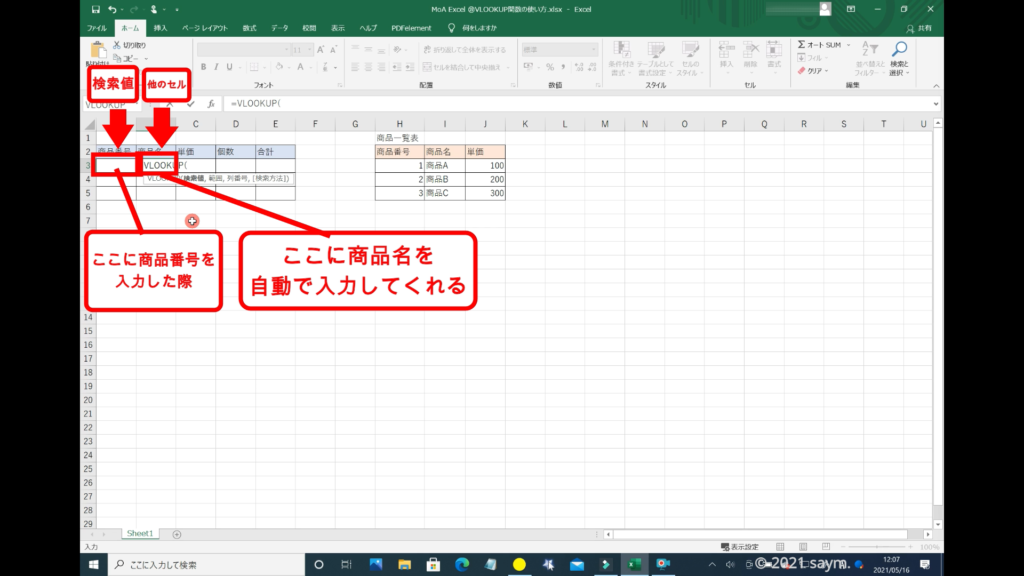Click the Cut (切り取り) scissors icon

pyautogui.click(x=117, y=45)
